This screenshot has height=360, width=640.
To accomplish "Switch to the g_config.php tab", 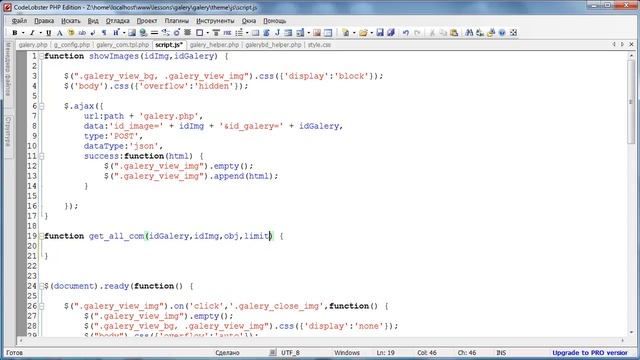I will click(72, 45).
